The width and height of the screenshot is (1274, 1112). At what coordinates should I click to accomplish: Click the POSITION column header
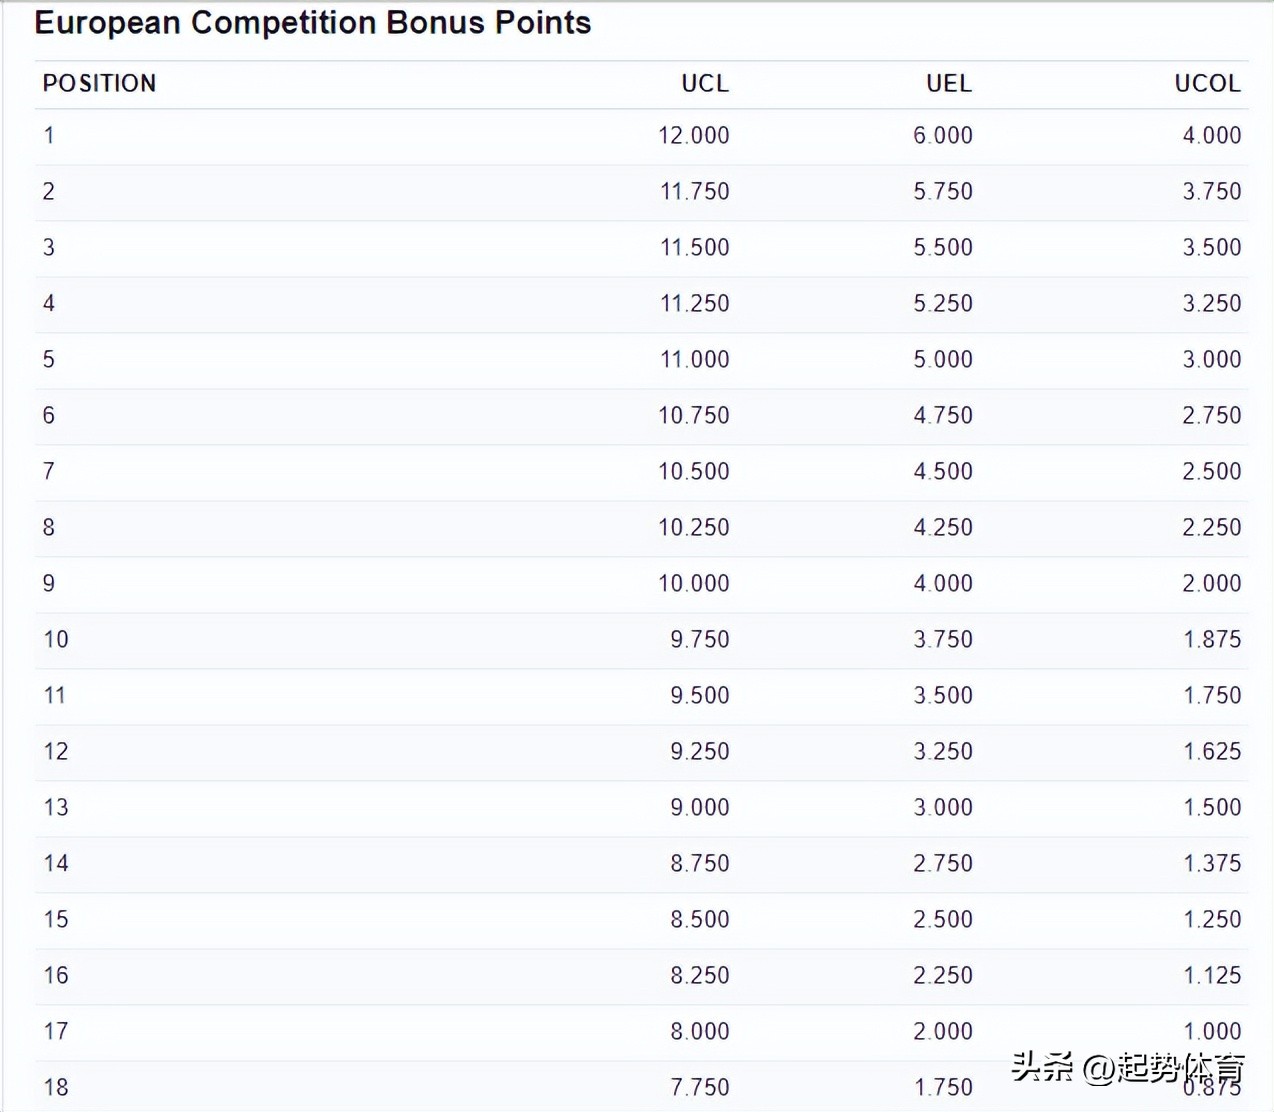(x=99, y=83)
